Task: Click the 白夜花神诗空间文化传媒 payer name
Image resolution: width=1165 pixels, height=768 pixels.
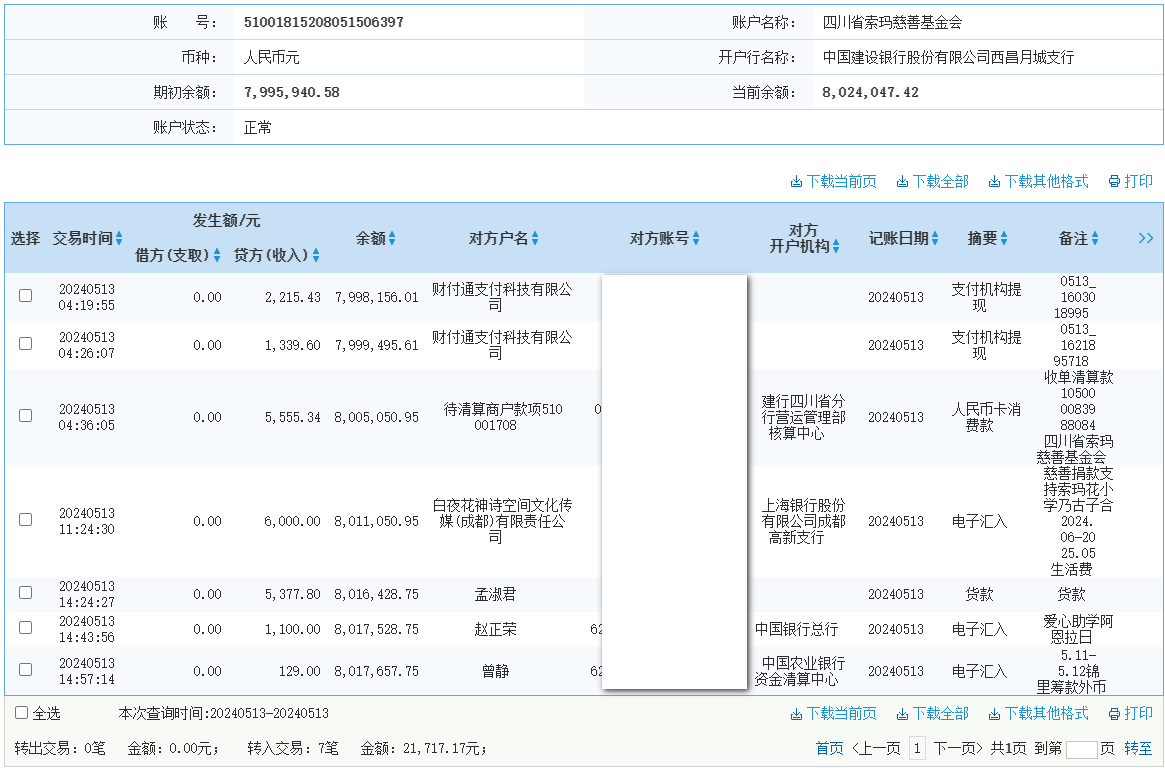Action: click(502, 521)
